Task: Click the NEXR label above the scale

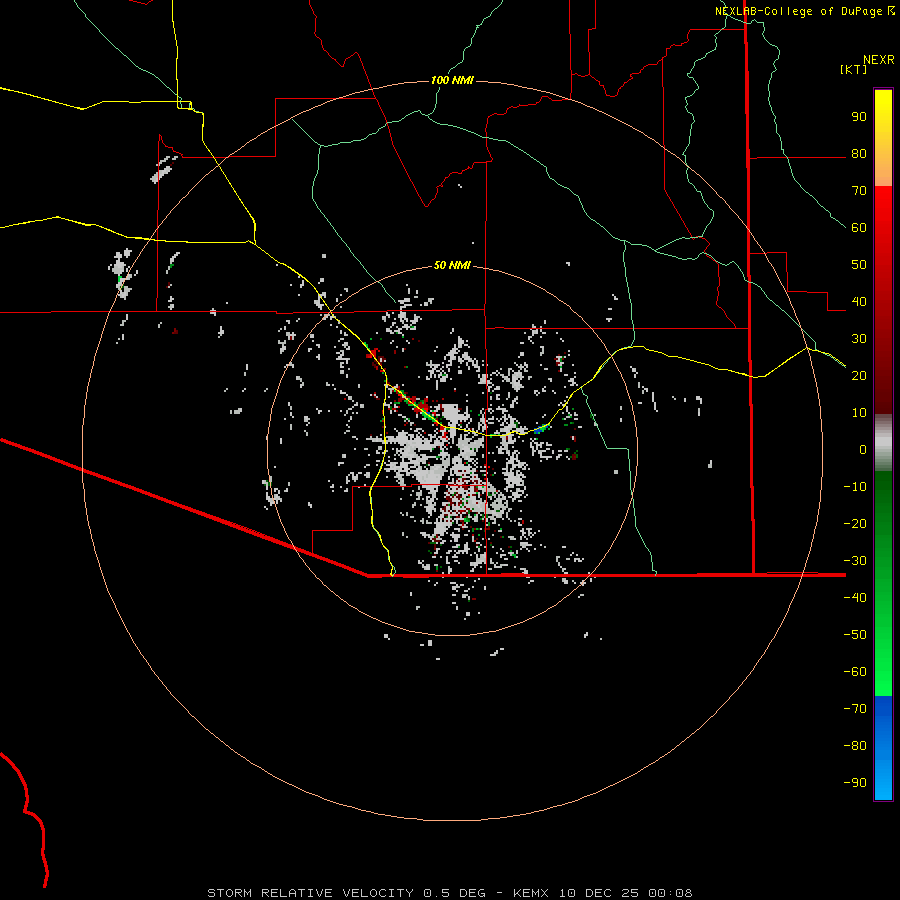Action: 879,60
